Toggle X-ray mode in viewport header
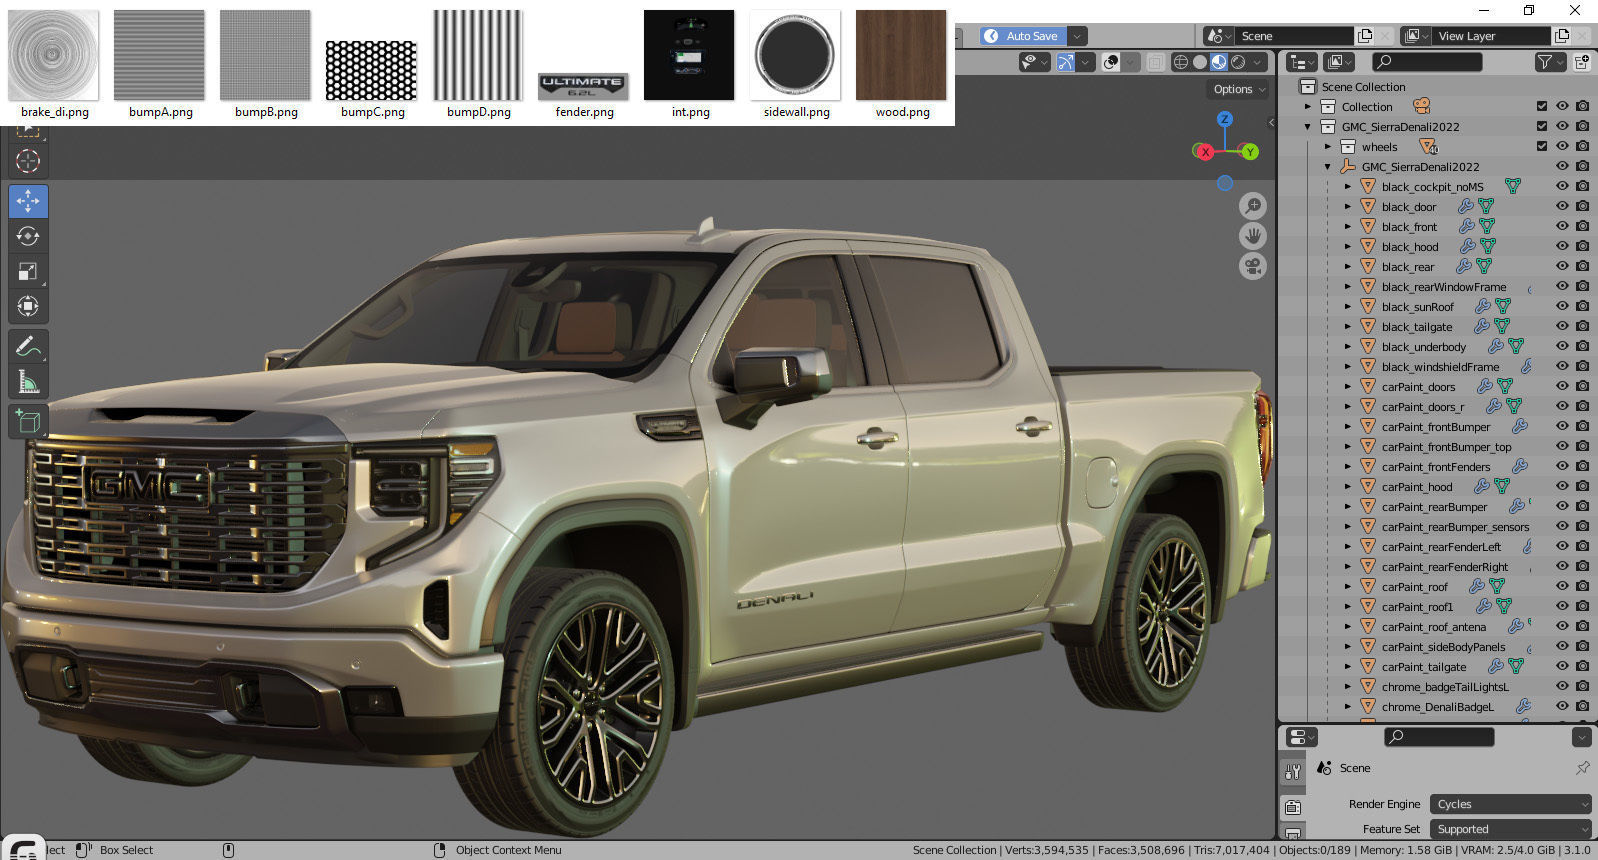 (1155, 62)
